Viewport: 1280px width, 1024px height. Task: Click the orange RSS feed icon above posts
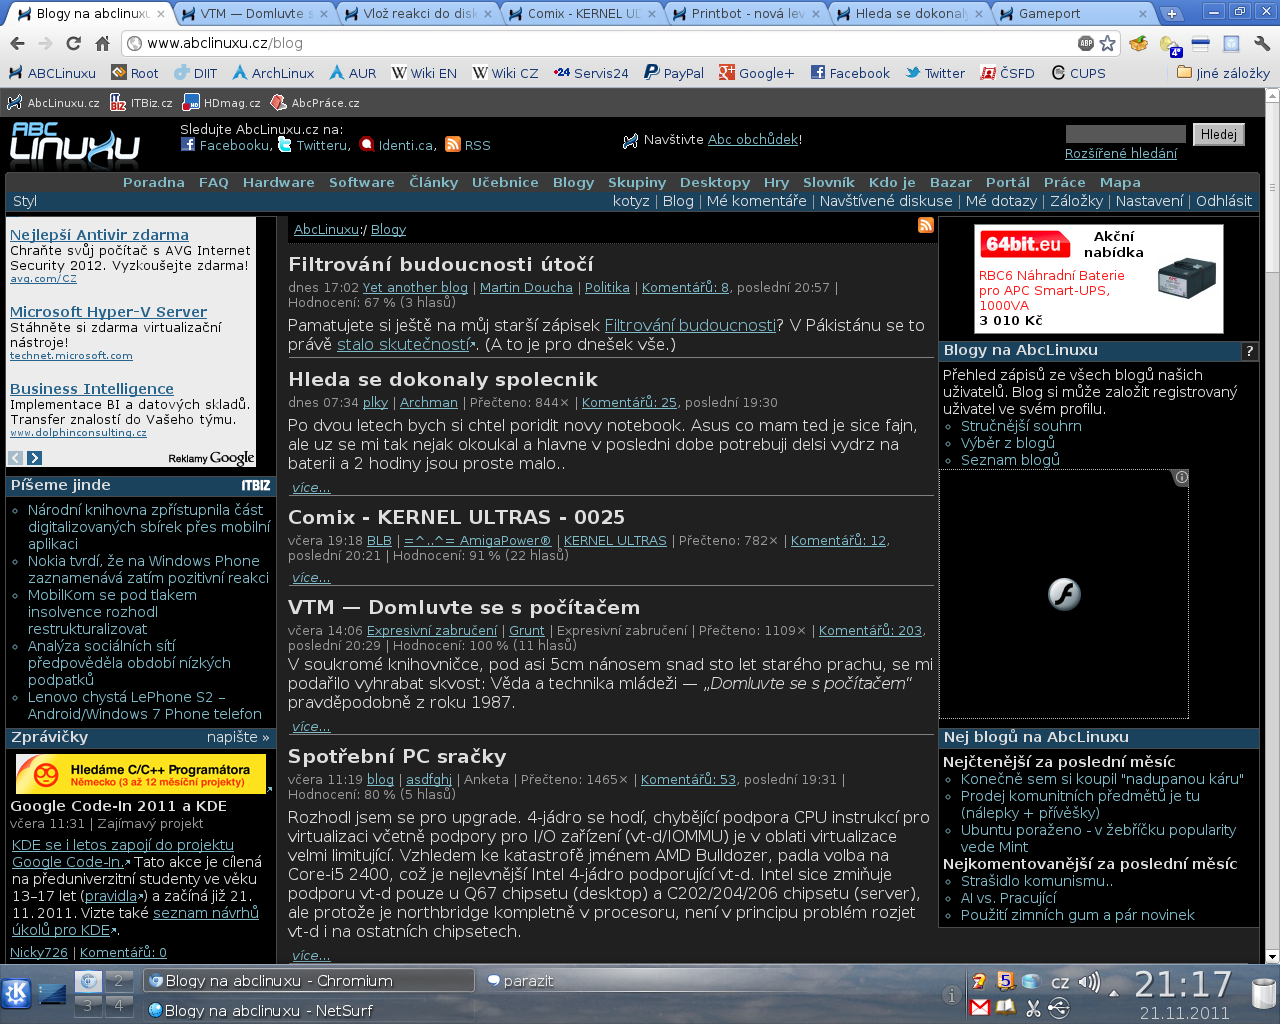pos(926,225)
